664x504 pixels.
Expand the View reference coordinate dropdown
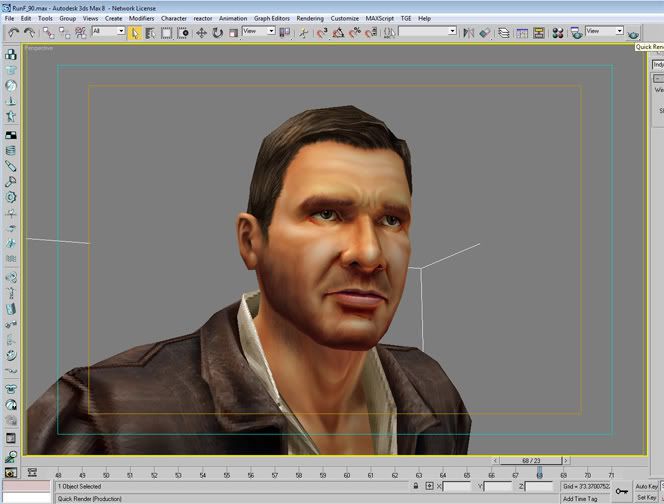(258, 32)
